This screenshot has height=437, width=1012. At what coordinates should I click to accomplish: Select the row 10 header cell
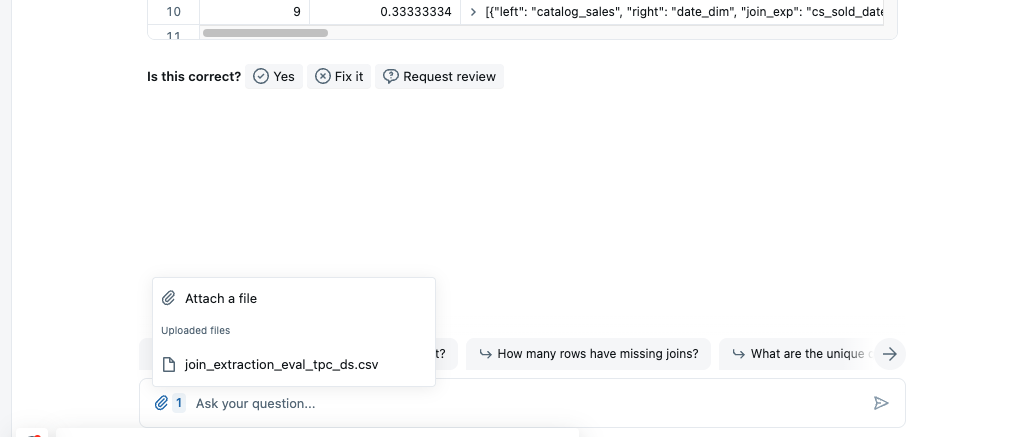(173, 11)
